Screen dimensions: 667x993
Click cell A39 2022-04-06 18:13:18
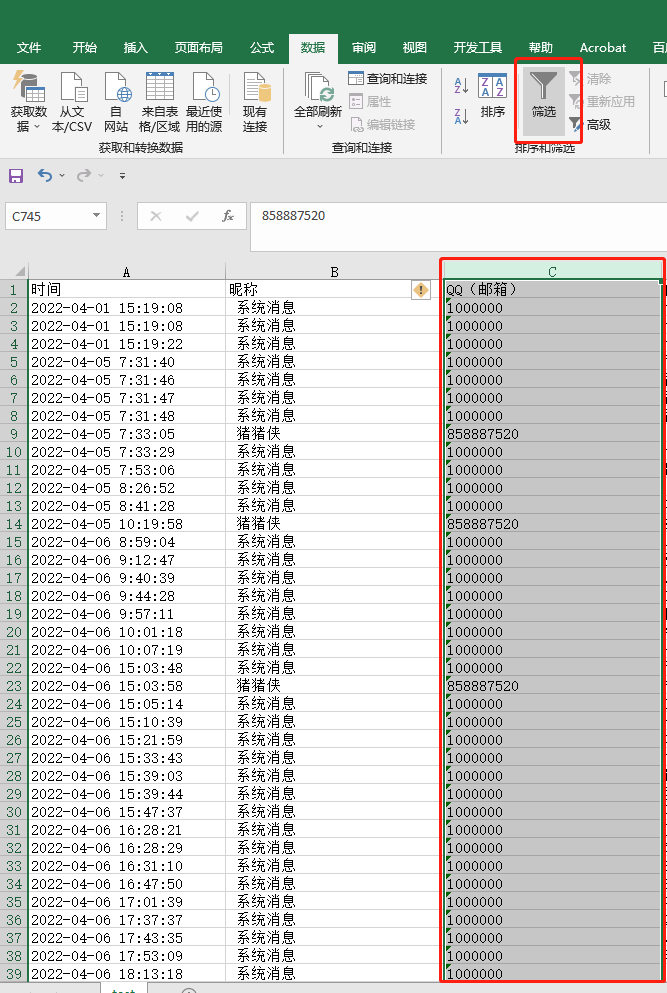coord(127,973)
